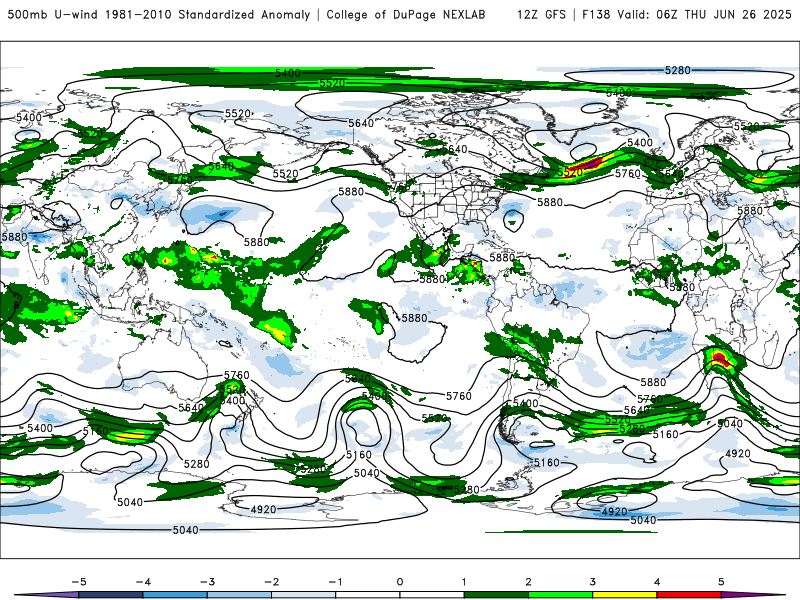Click the '12Z GFS' model run text
This screenshot has width=800, height=600.
[541, 15]
